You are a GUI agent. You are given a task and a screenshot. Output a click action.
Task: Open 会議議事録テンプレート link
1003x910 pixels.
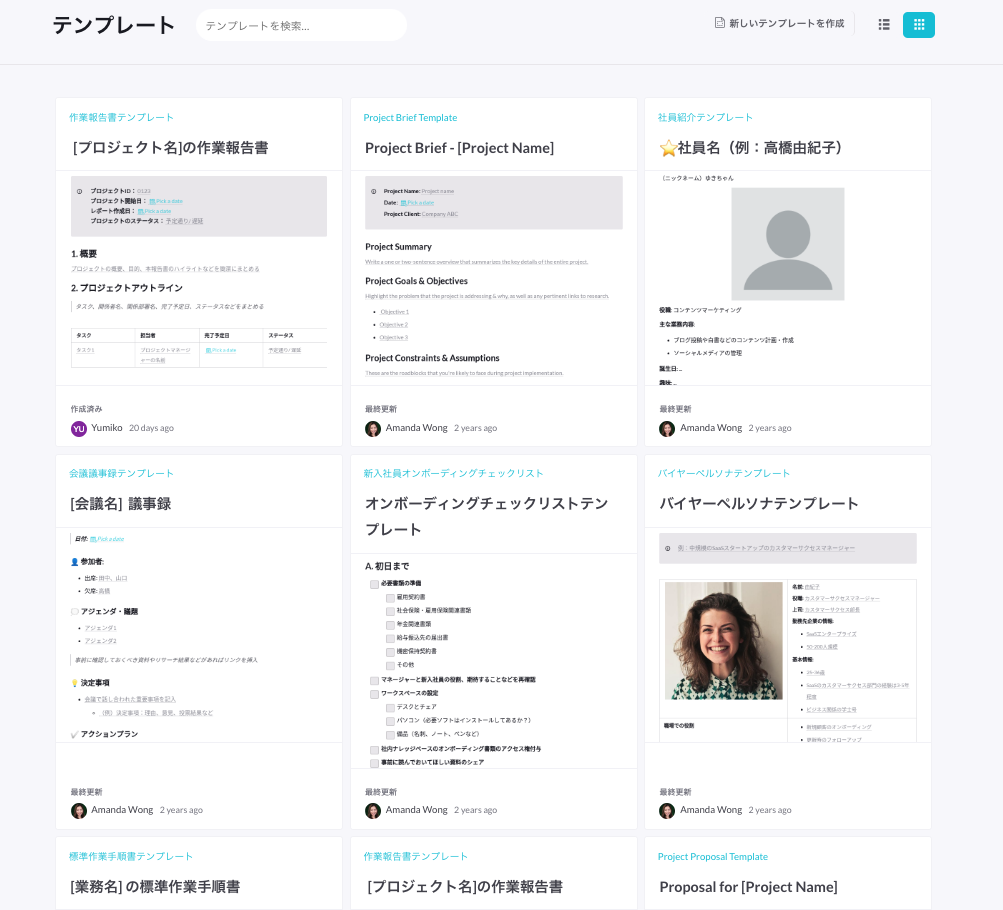point(121,473)
